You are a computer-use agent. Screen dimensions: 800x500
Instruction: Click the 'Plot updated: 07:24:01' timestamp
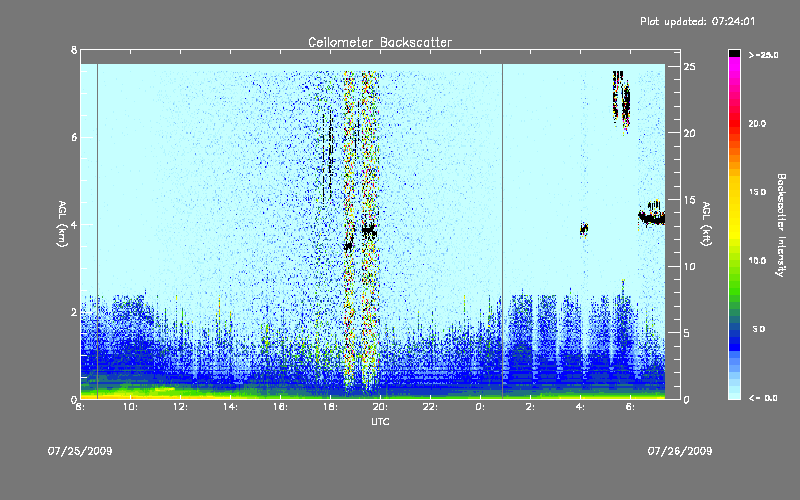point(697,21)
